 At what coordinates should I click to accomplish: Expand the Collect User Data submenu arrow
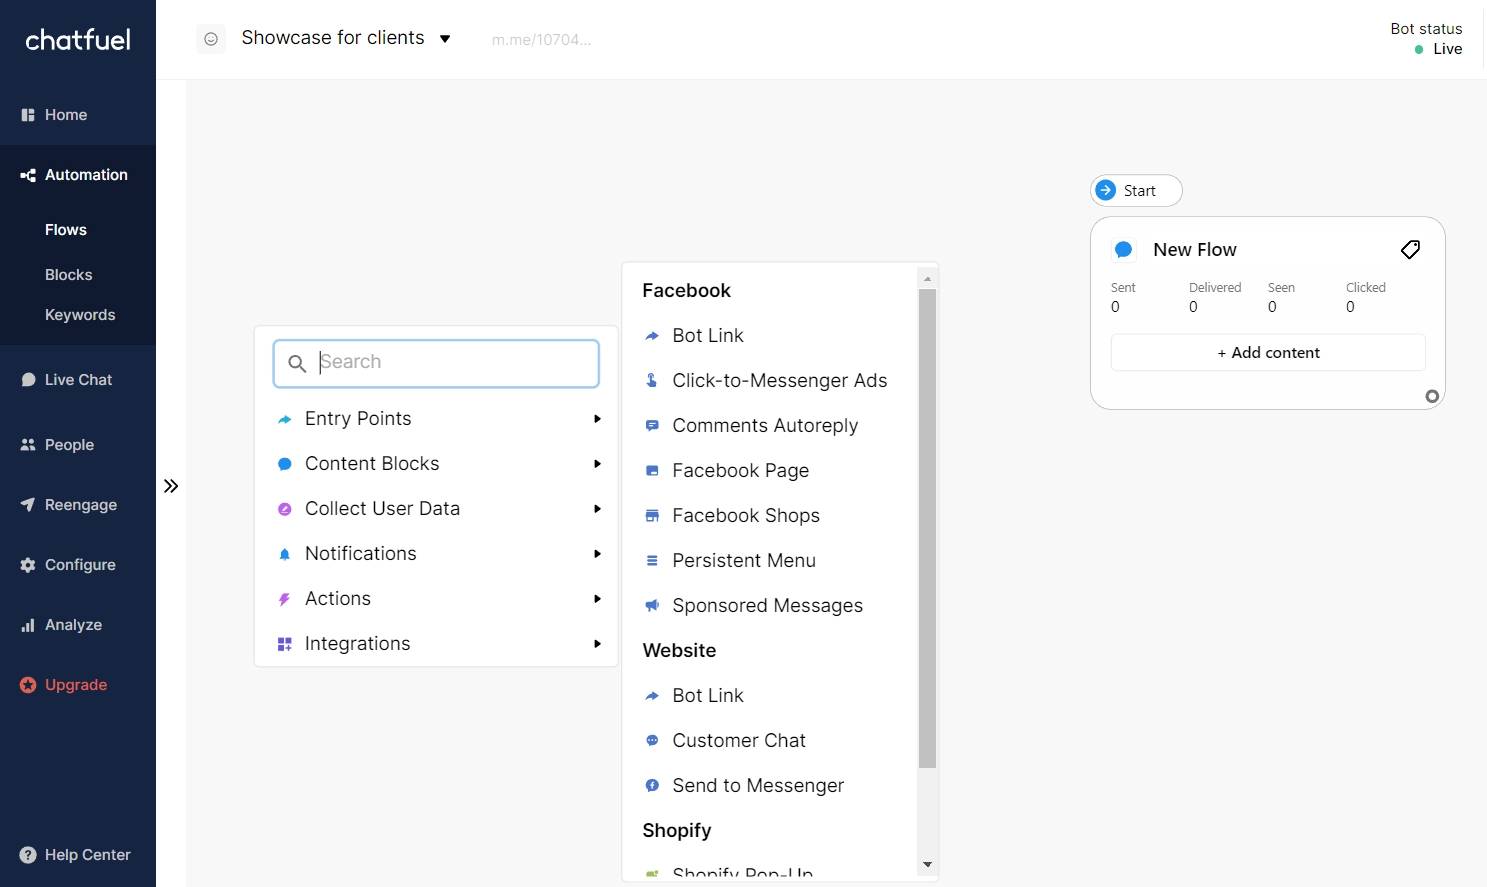597,509
